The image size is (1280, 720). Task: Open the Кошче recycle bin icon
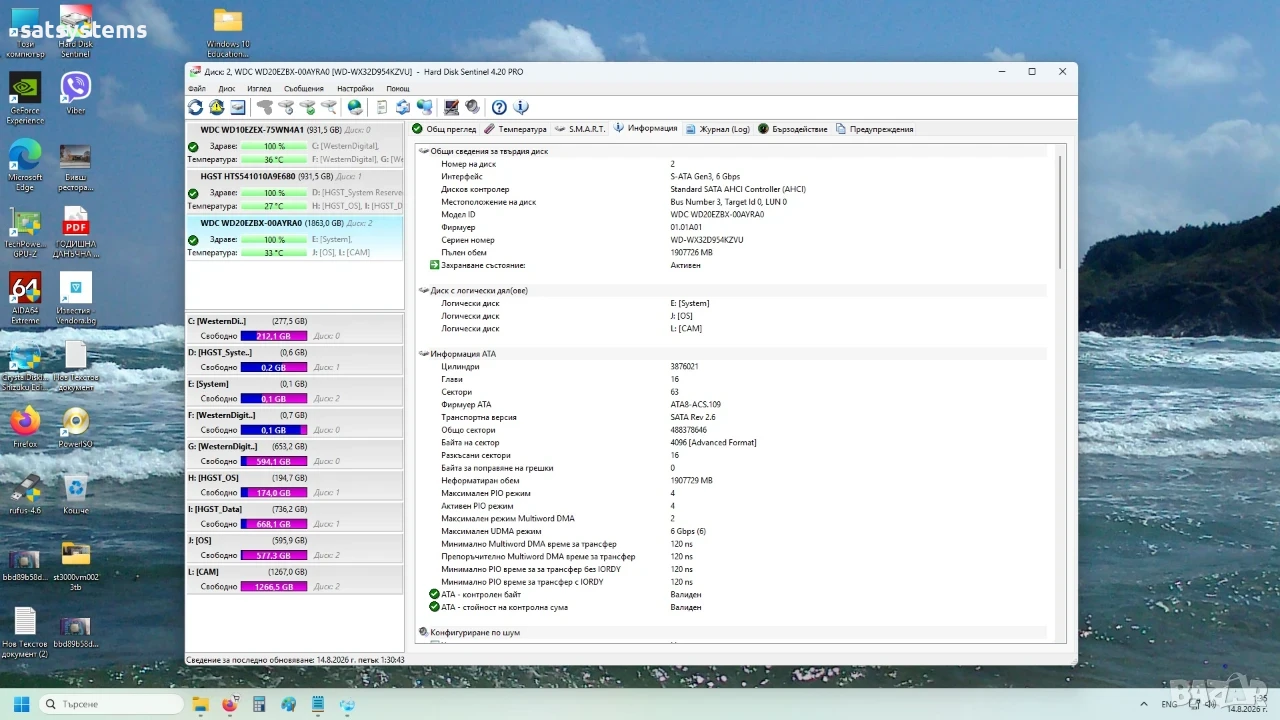coord(75,494)
